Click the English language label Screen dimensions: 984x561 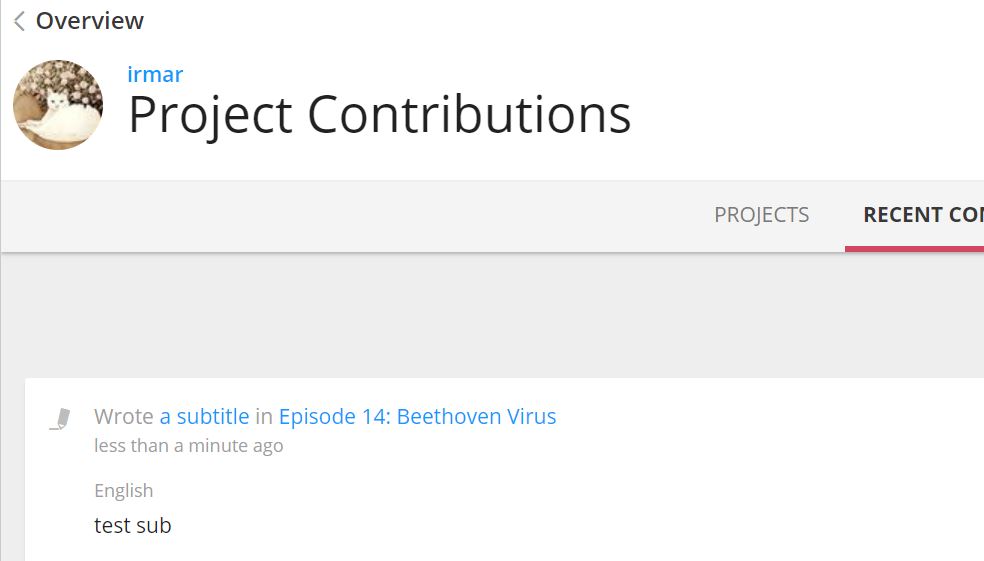(x=124, y=490)
